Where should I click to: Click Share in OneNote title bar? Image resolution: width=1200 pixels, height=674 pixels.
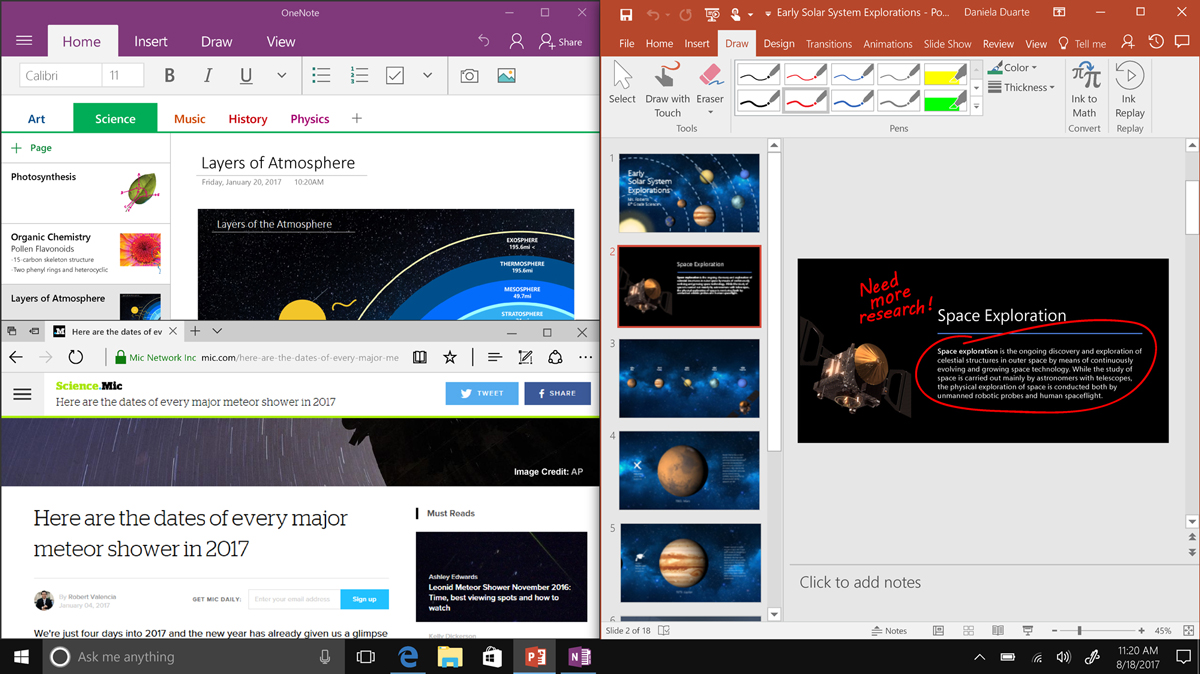[x=560, y=41]
